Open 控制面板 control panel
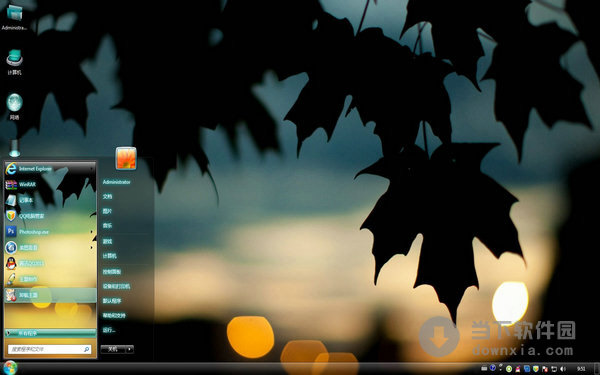Image resolution: width=600 pixels, height=375 pixels. coord(112,271)
